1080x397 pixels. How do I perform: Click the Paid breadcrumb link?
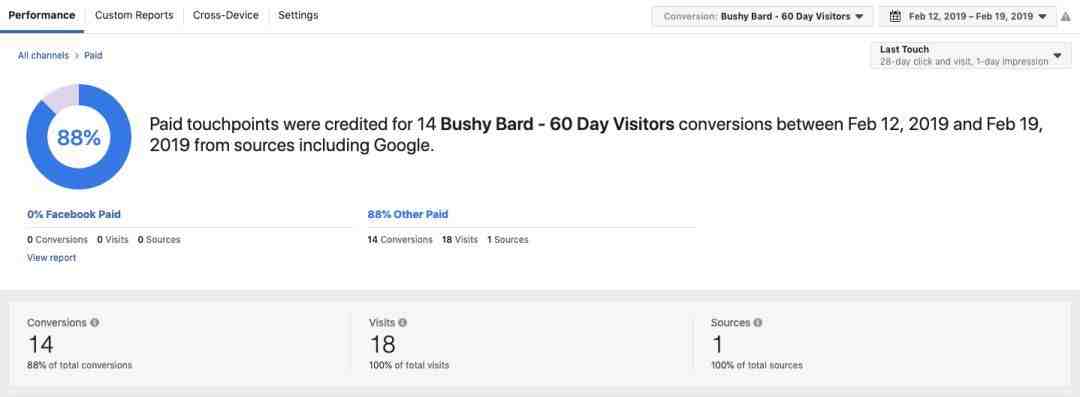(x=94, y=55)
